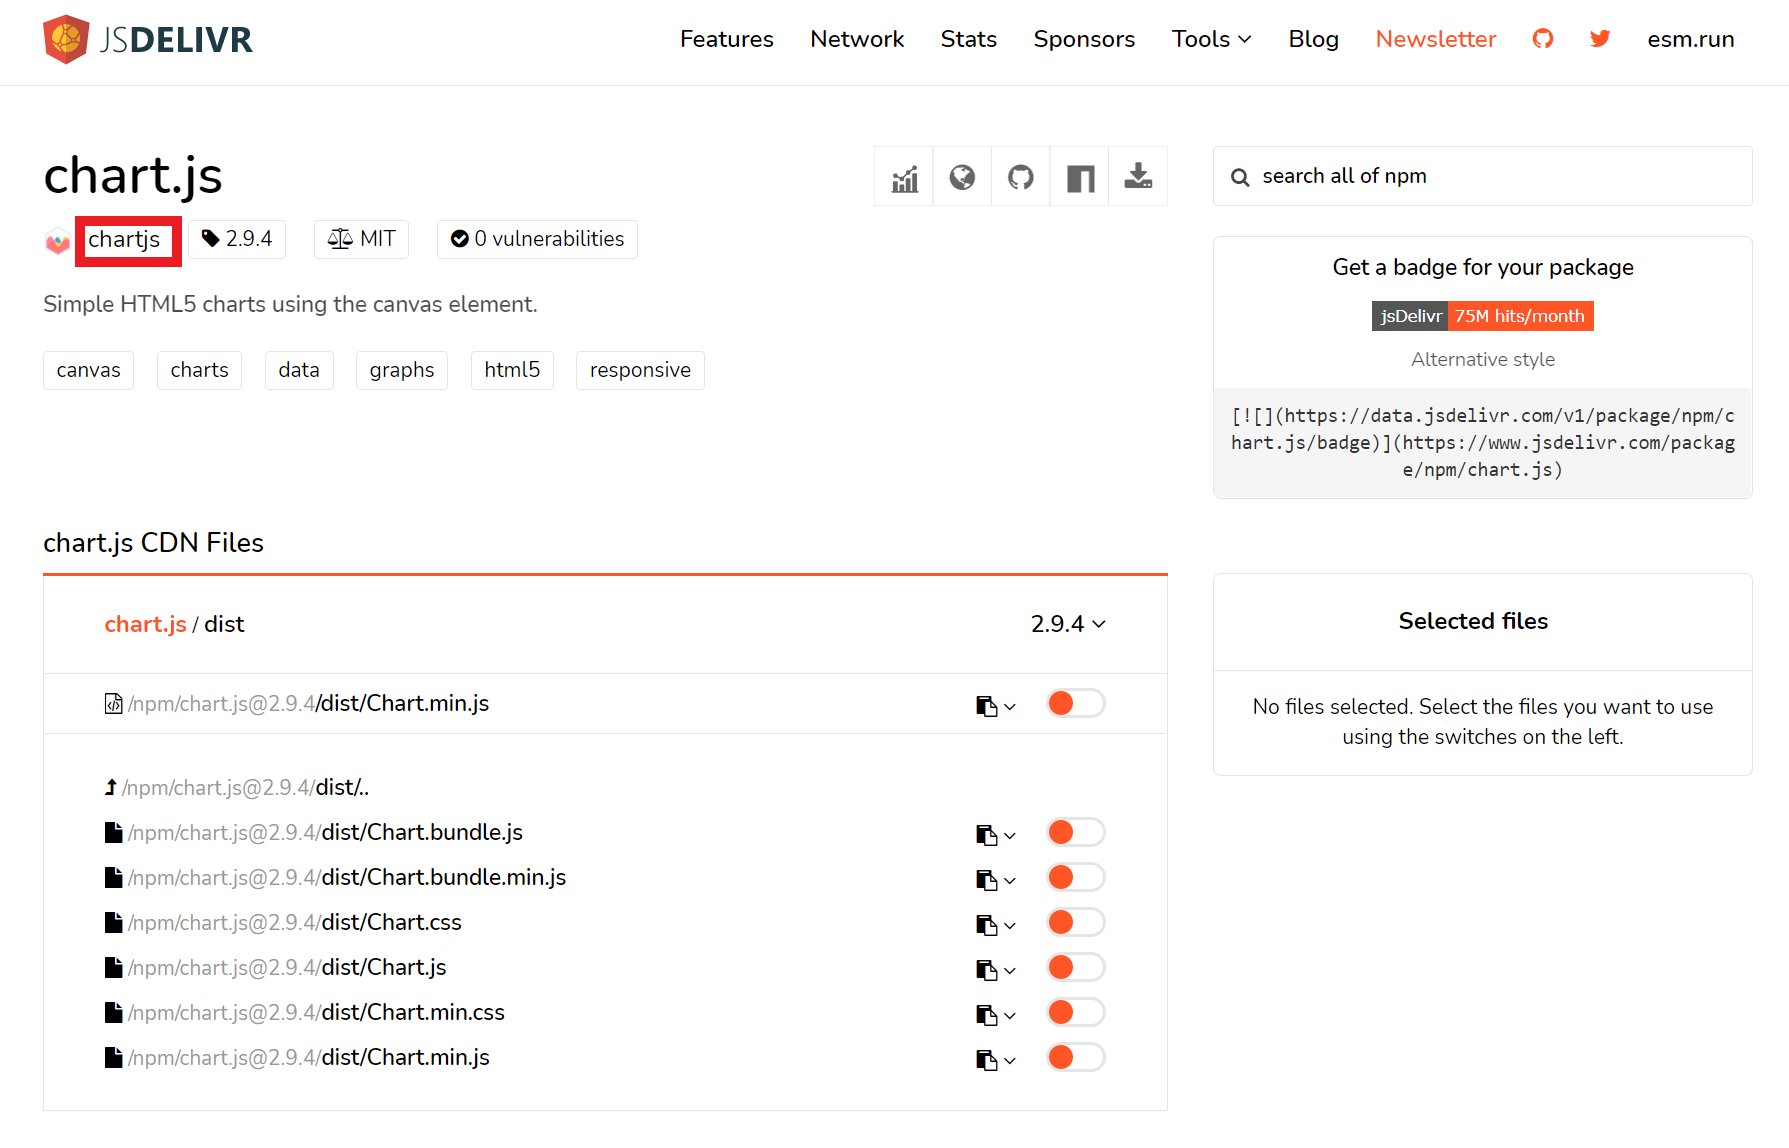Open the Sponsors page

(1084, 39)
